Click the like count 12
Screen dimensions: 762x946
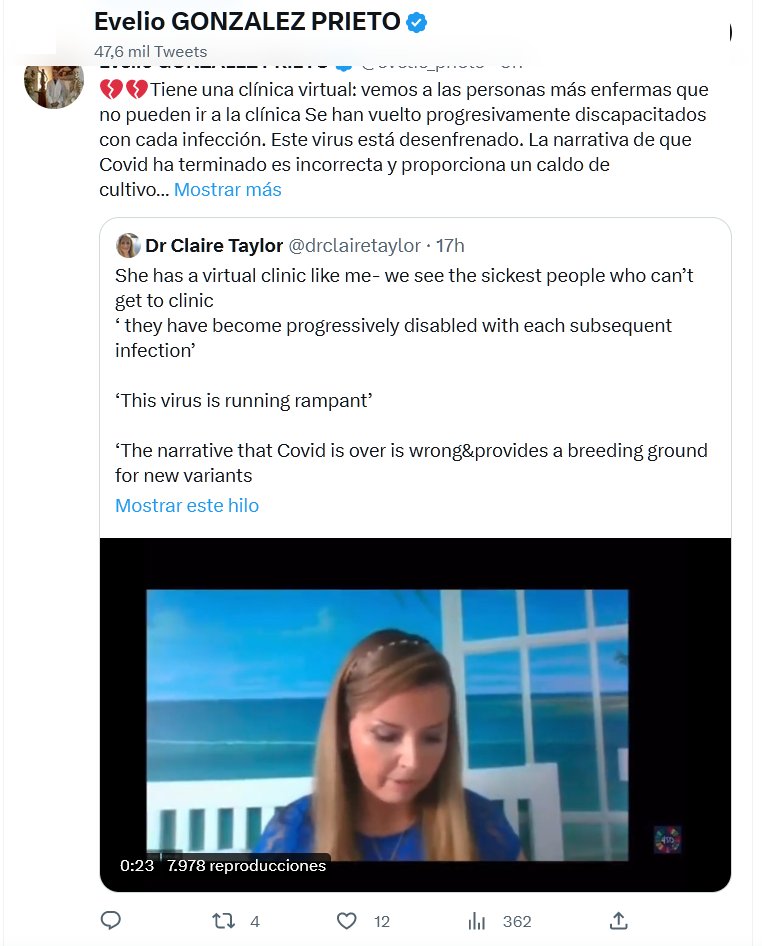pyautogui.click(x=381, y=922)
